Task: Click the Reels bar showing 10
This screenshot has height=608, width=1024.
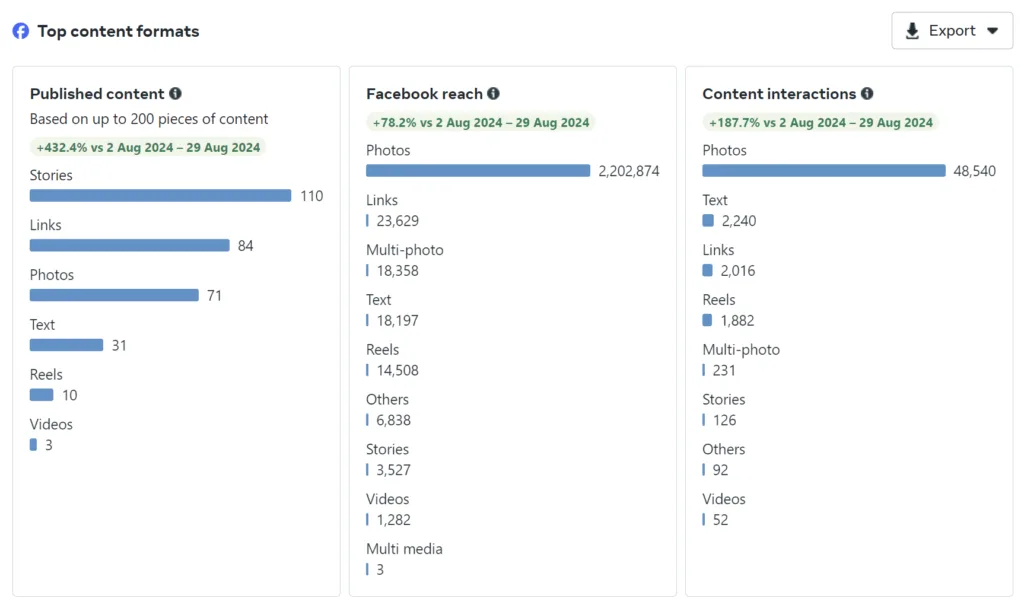Action: pyautogui.click(x=41, y=395)
